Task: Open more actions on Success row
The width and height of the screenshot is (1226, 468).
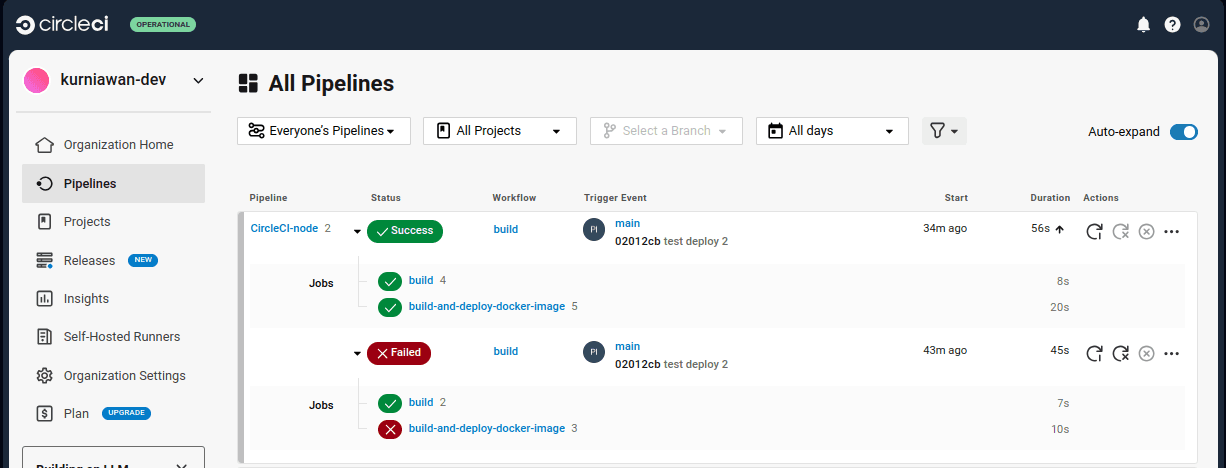Action: 1172,232
